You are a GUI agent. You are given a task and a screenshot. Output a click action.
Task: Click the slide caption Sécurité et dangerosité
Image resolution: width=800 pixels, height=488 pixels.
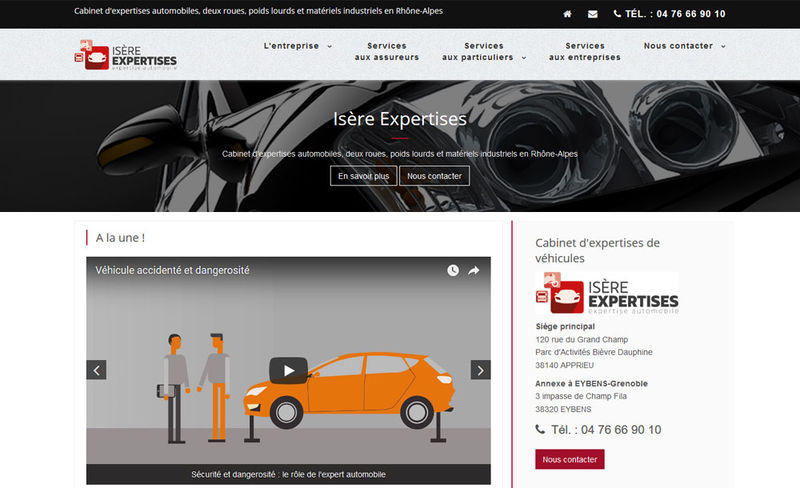288,474
